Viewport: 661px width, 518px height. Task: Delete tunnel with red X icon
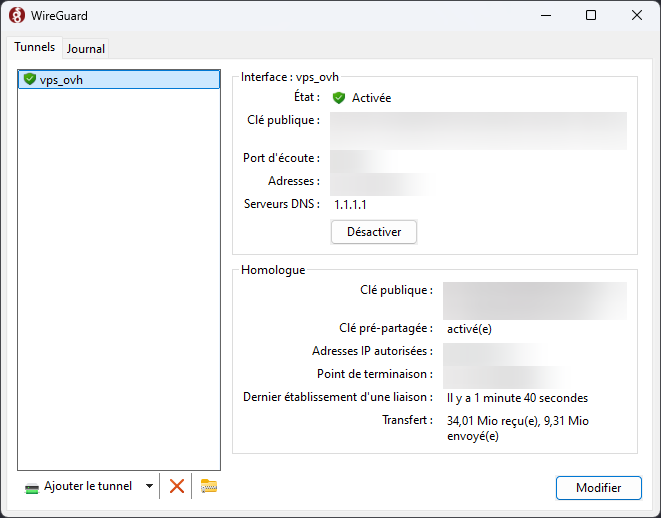[177, 486]
